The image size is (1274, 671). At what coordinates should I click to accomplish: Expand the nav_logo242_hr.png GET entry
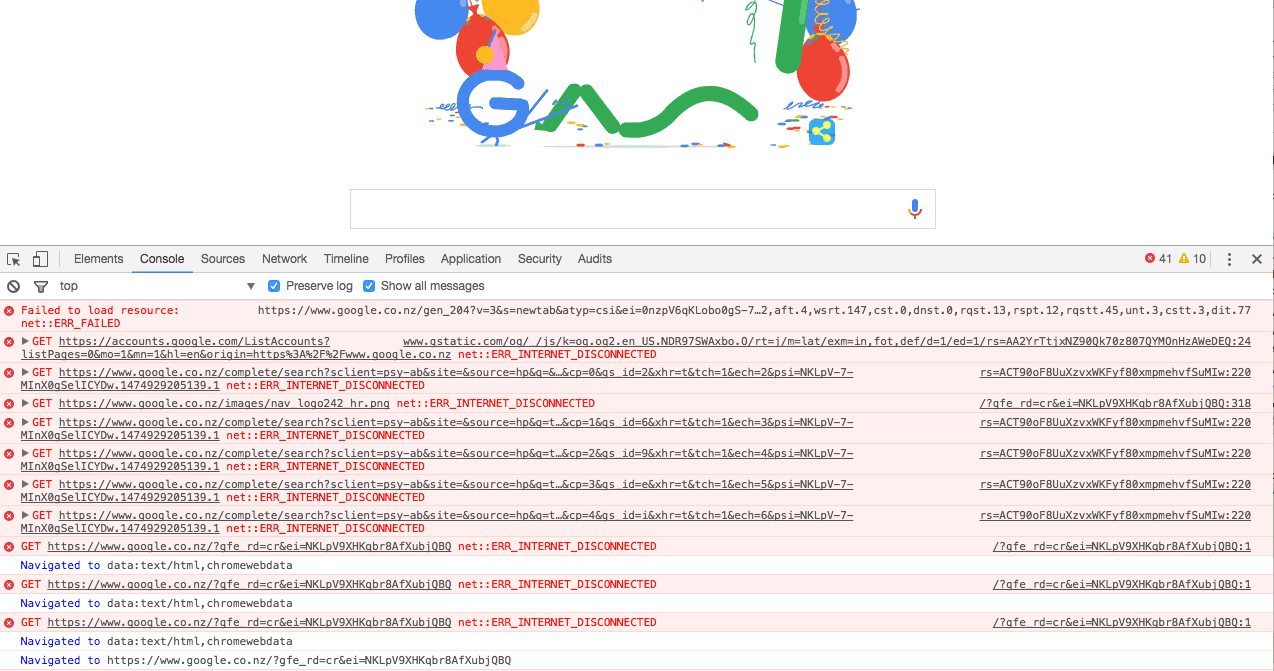[26, 404]
